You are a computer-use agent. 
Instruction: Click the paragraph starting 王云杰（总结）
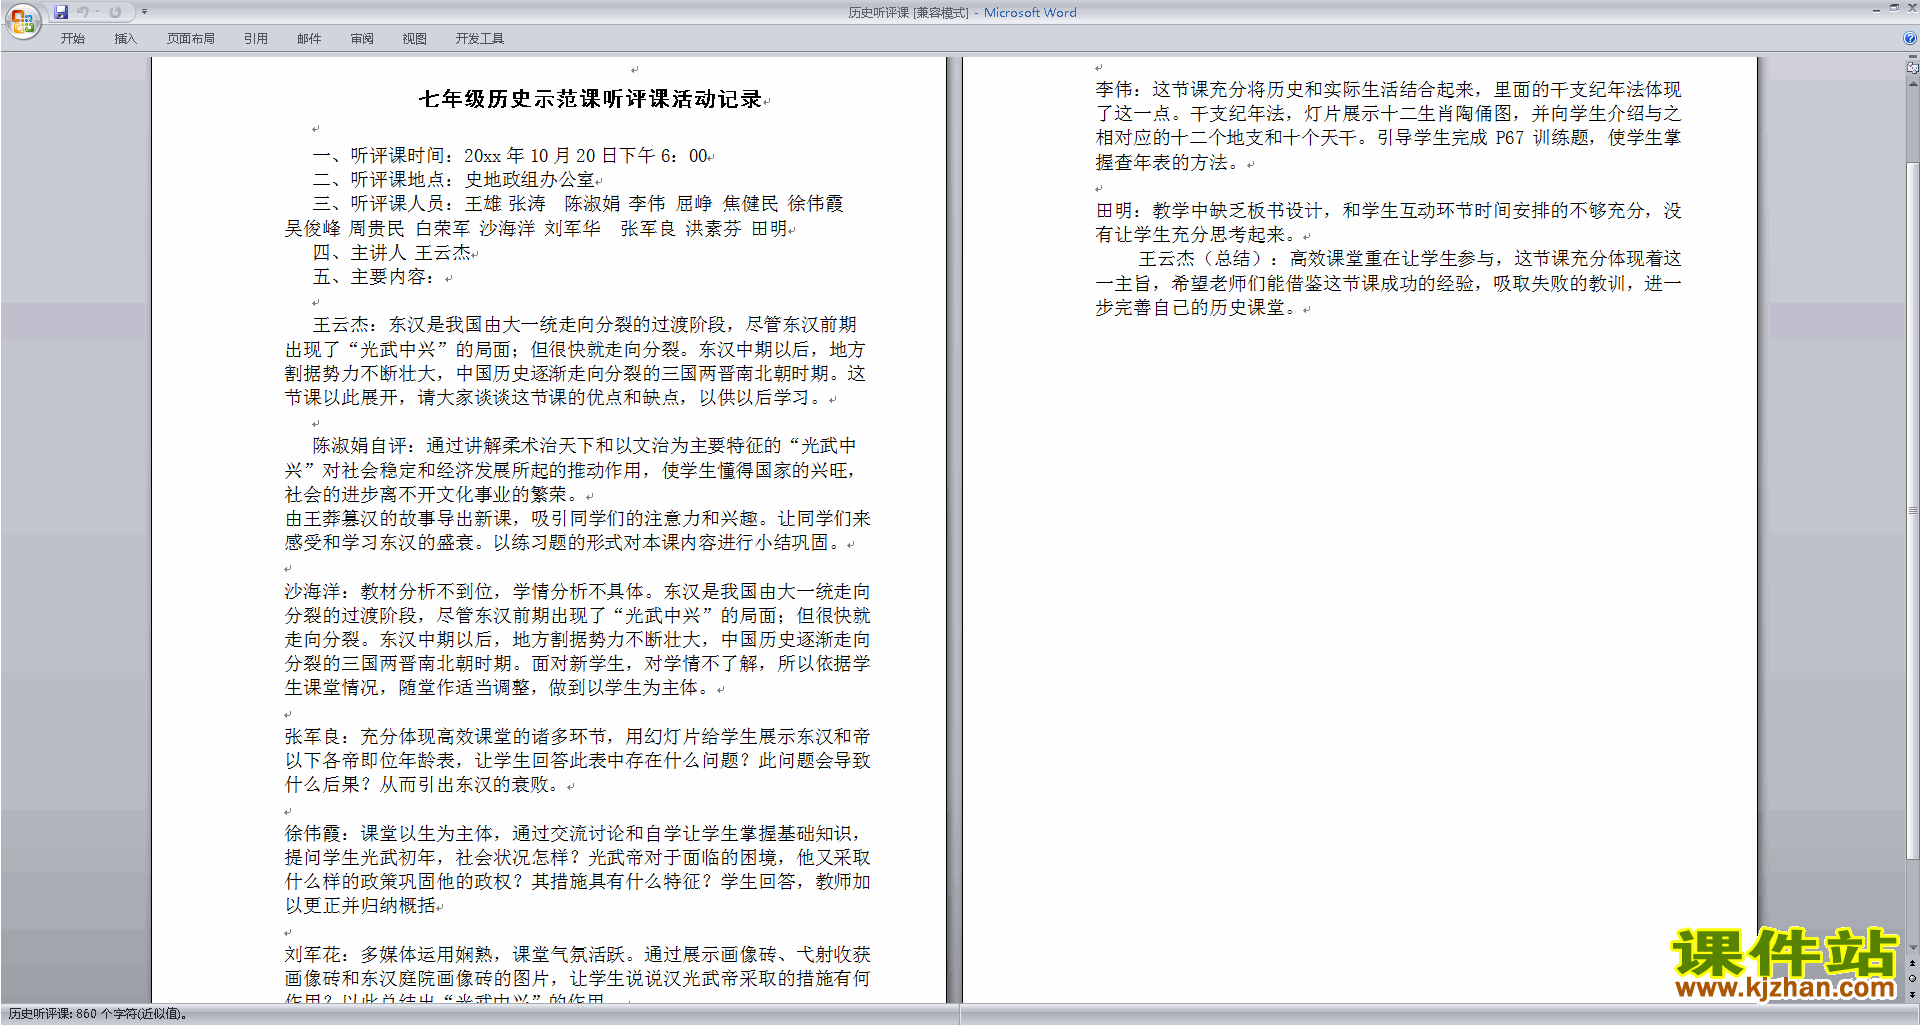tap(1388, 283)
